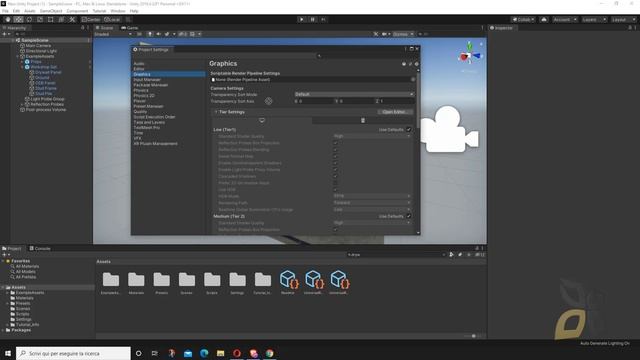Open gear menu in Graphics settings header
The height and width of the screenshot is (360, 640).
point(416,64)
